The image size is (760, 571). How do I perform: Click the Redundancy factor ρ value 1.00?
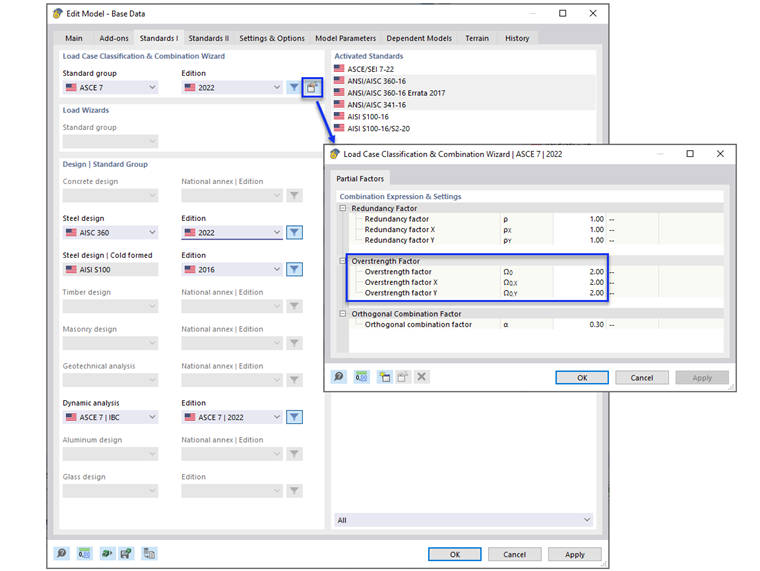(x=580, y=219)
